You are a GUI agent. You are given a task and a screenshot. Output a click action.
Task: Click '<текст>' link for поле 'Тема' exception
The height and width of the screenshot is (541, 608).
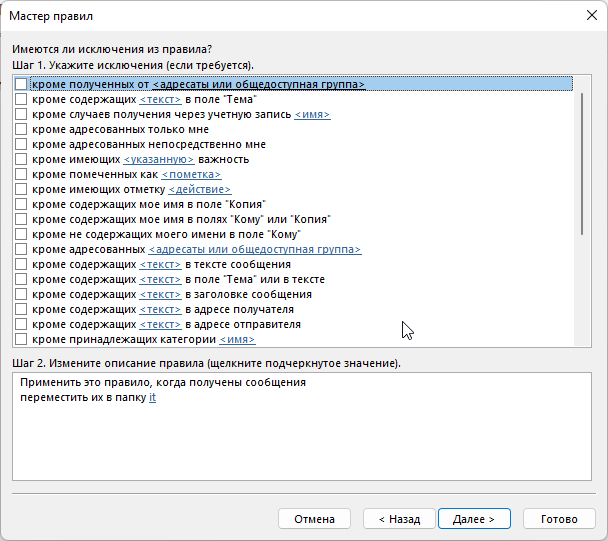tap(160, 100)
